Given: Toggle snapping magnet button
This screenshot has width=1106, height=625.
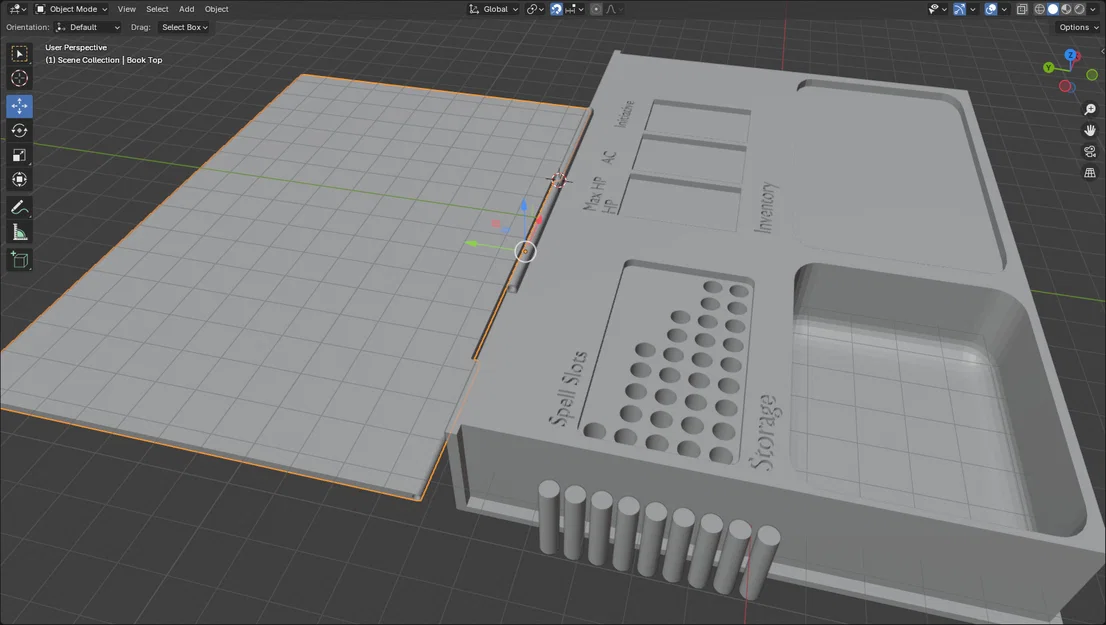Looking at the screenshot, I should click(557, 9).
